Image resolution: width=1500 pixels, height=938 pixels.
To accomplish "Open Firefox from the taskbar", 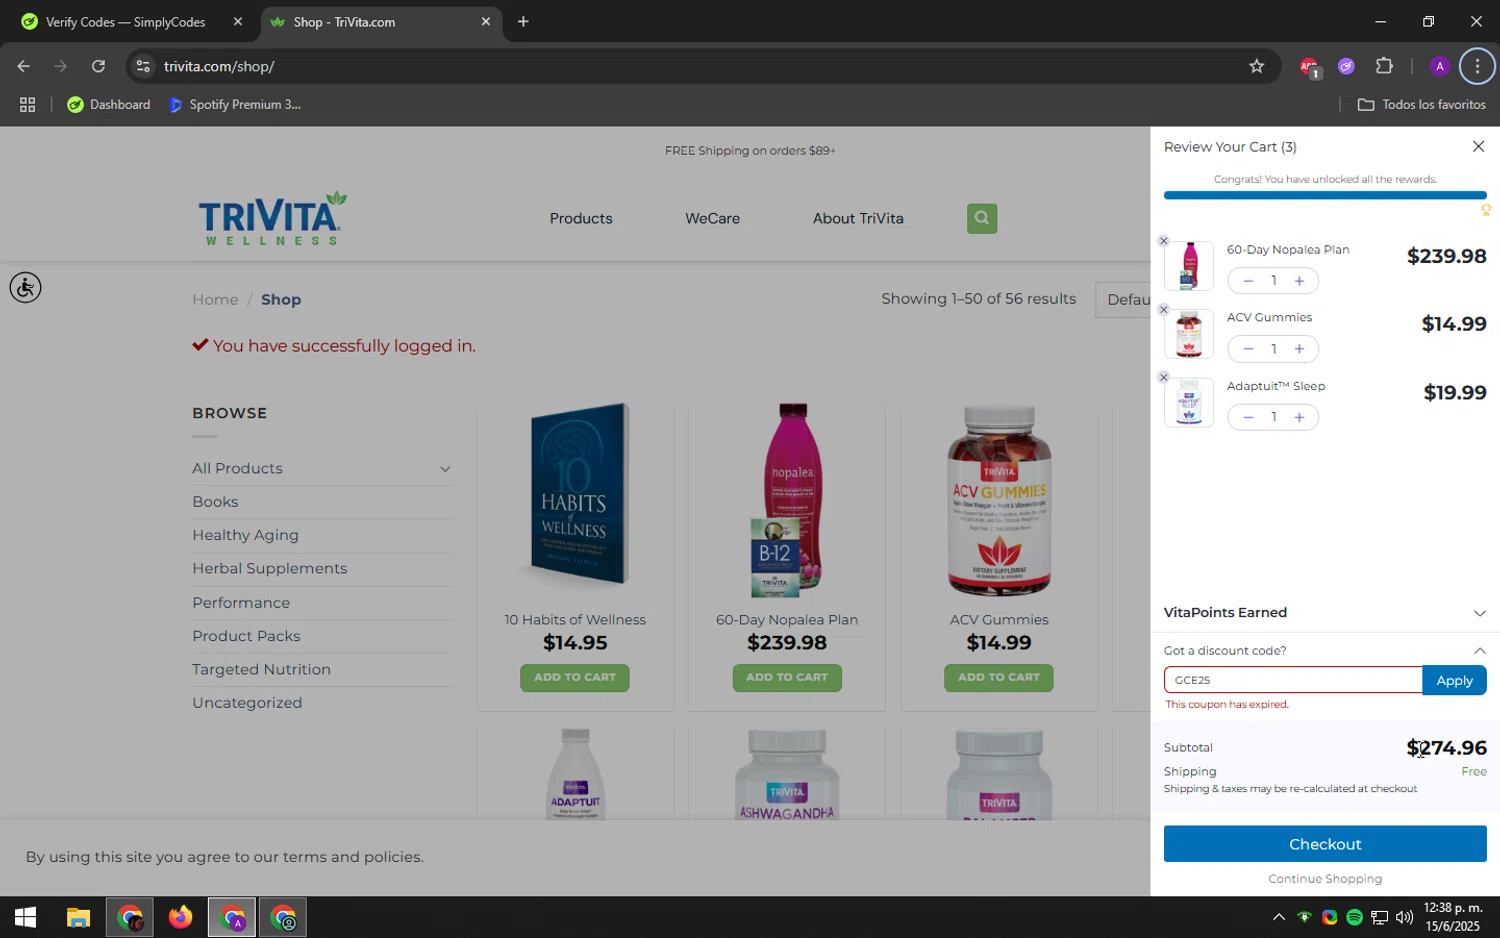I will (180, 917).
